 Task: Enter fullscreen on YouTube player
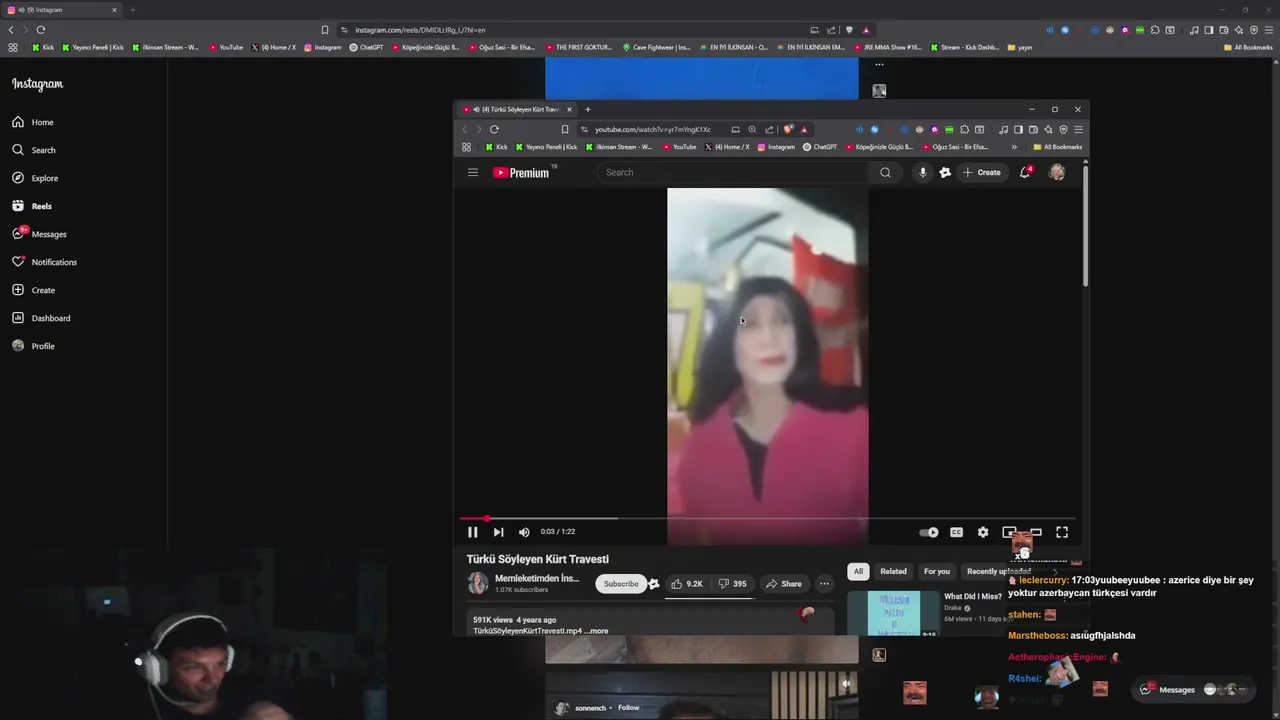coord(1062,532)
